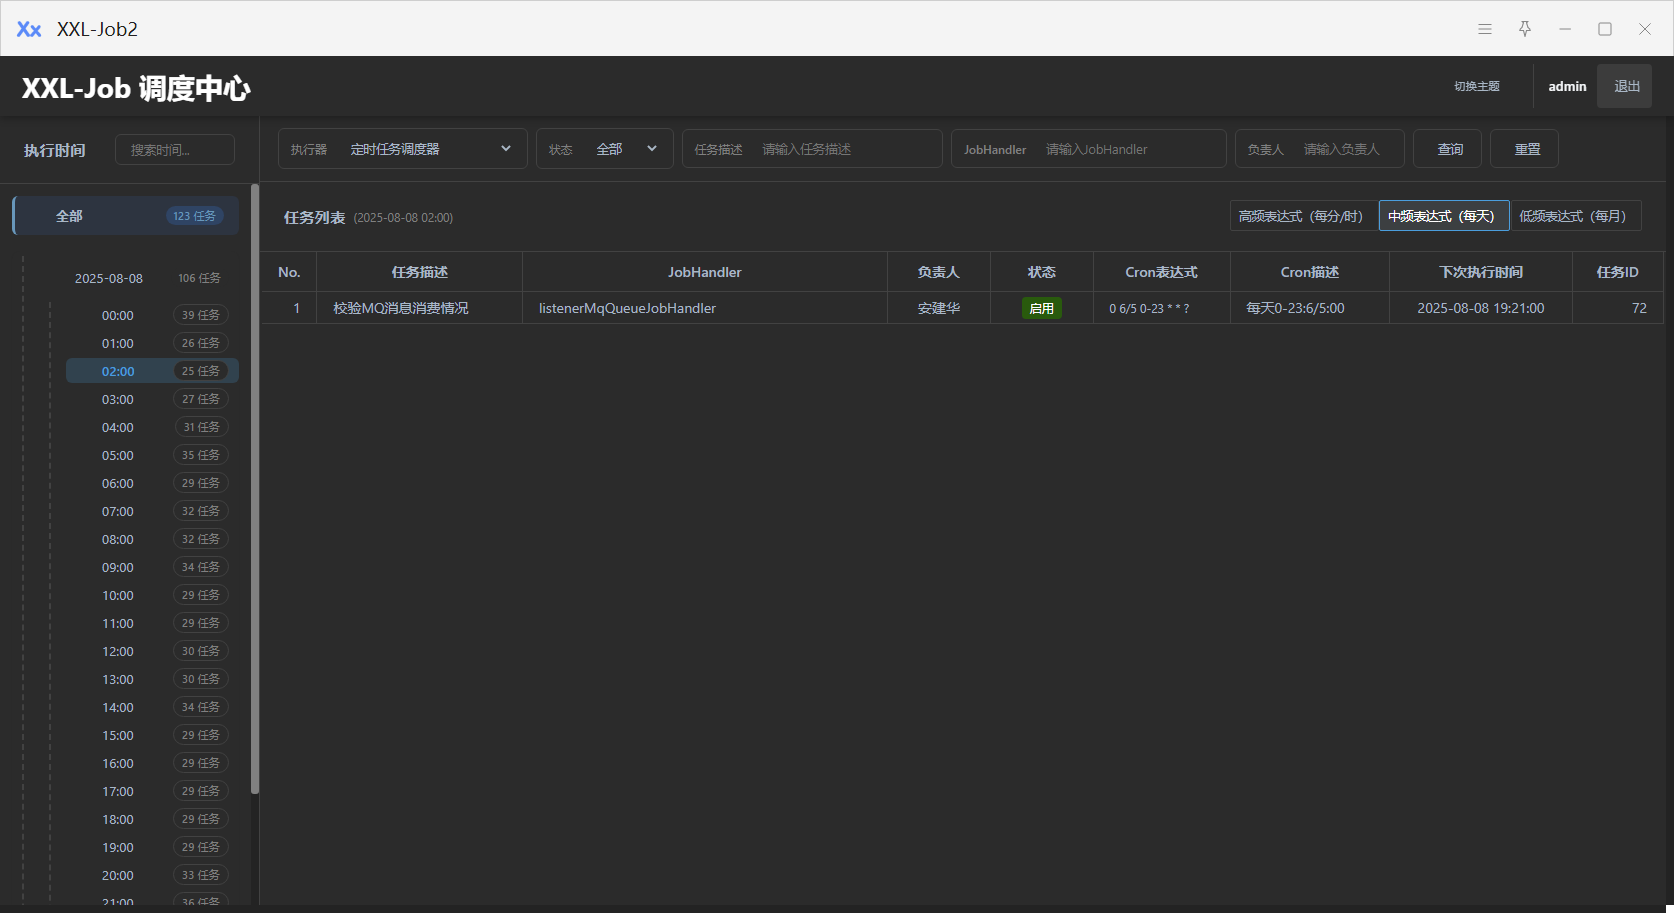Select 低频表达式 (每月) tab

1576,216
